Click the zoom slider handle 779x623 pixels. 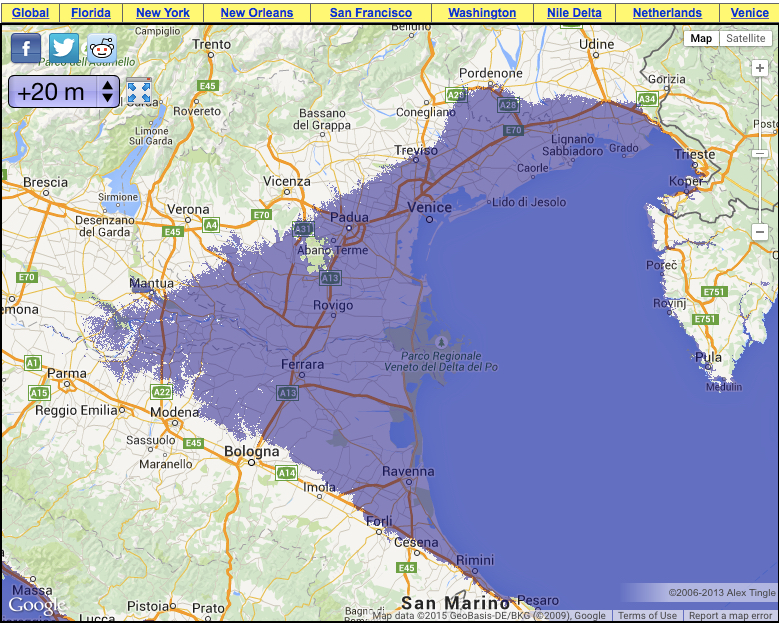click(760, 153)
